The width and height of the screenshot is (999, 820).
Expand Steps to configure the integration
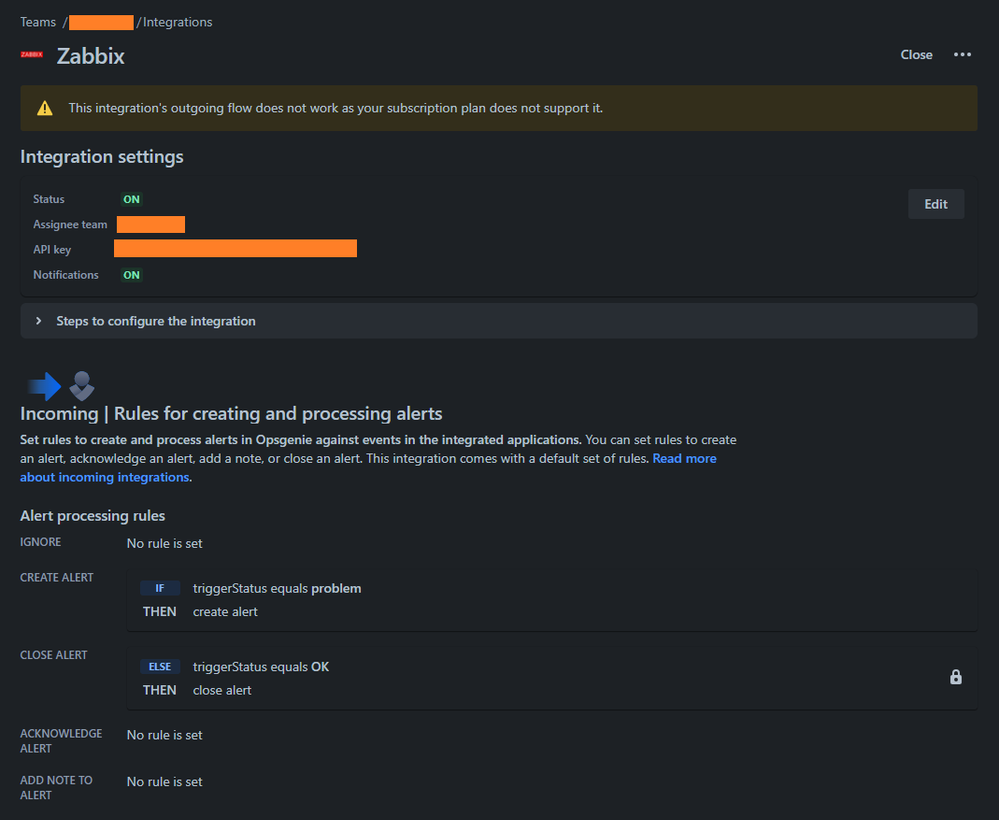tap(499, 321)
